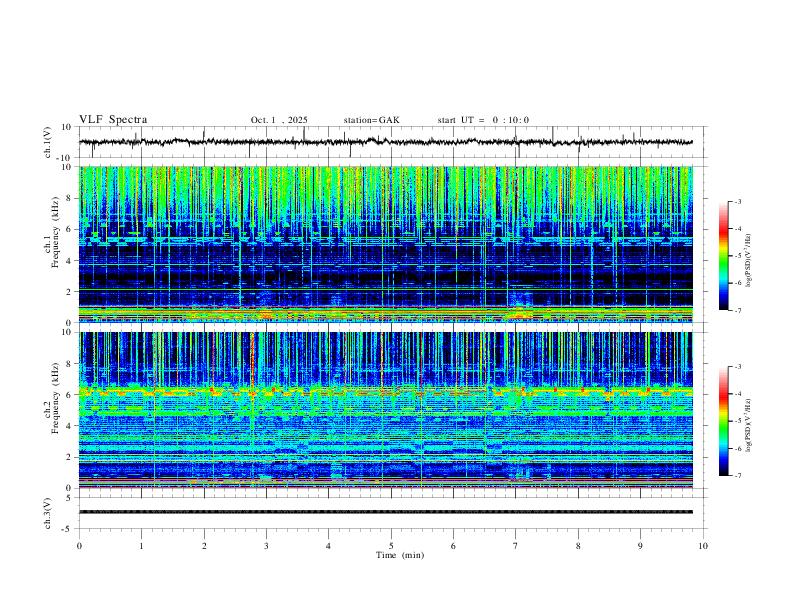This screenshot has height=612, width=792.
Task: Click the ch.1 spectrogram color scale bar
Action: 723,256
